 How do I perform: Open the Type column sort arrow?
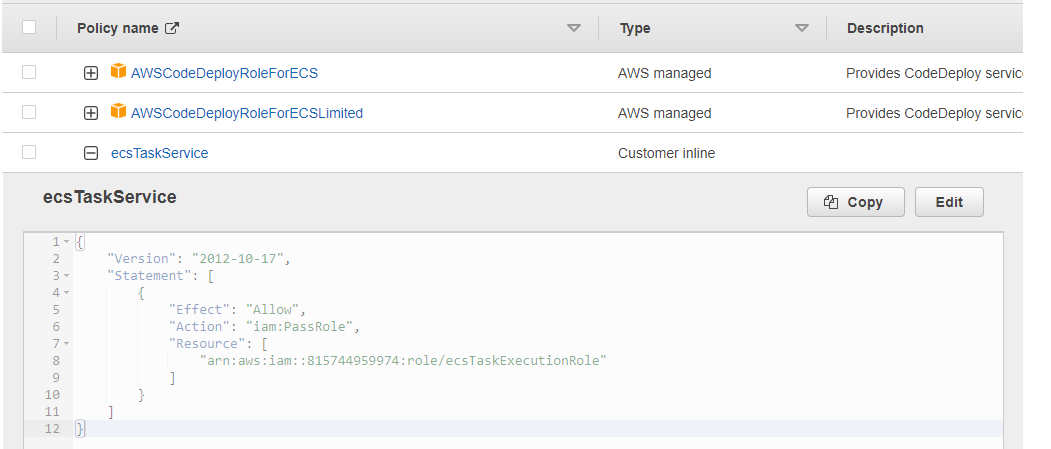click(x=802, y=28)
